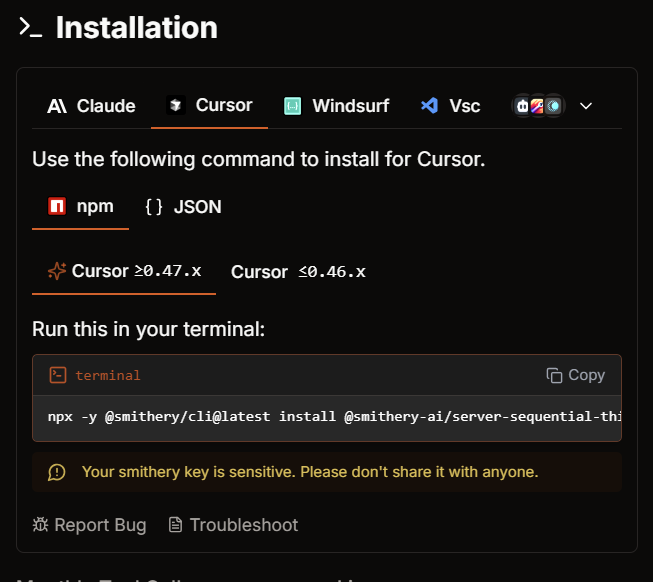Image resolution: width=653 pixels, height=582 pixels.
Task: Choose the Cursor ≤0.46.x version tab
Action: (x=298, y=272)
